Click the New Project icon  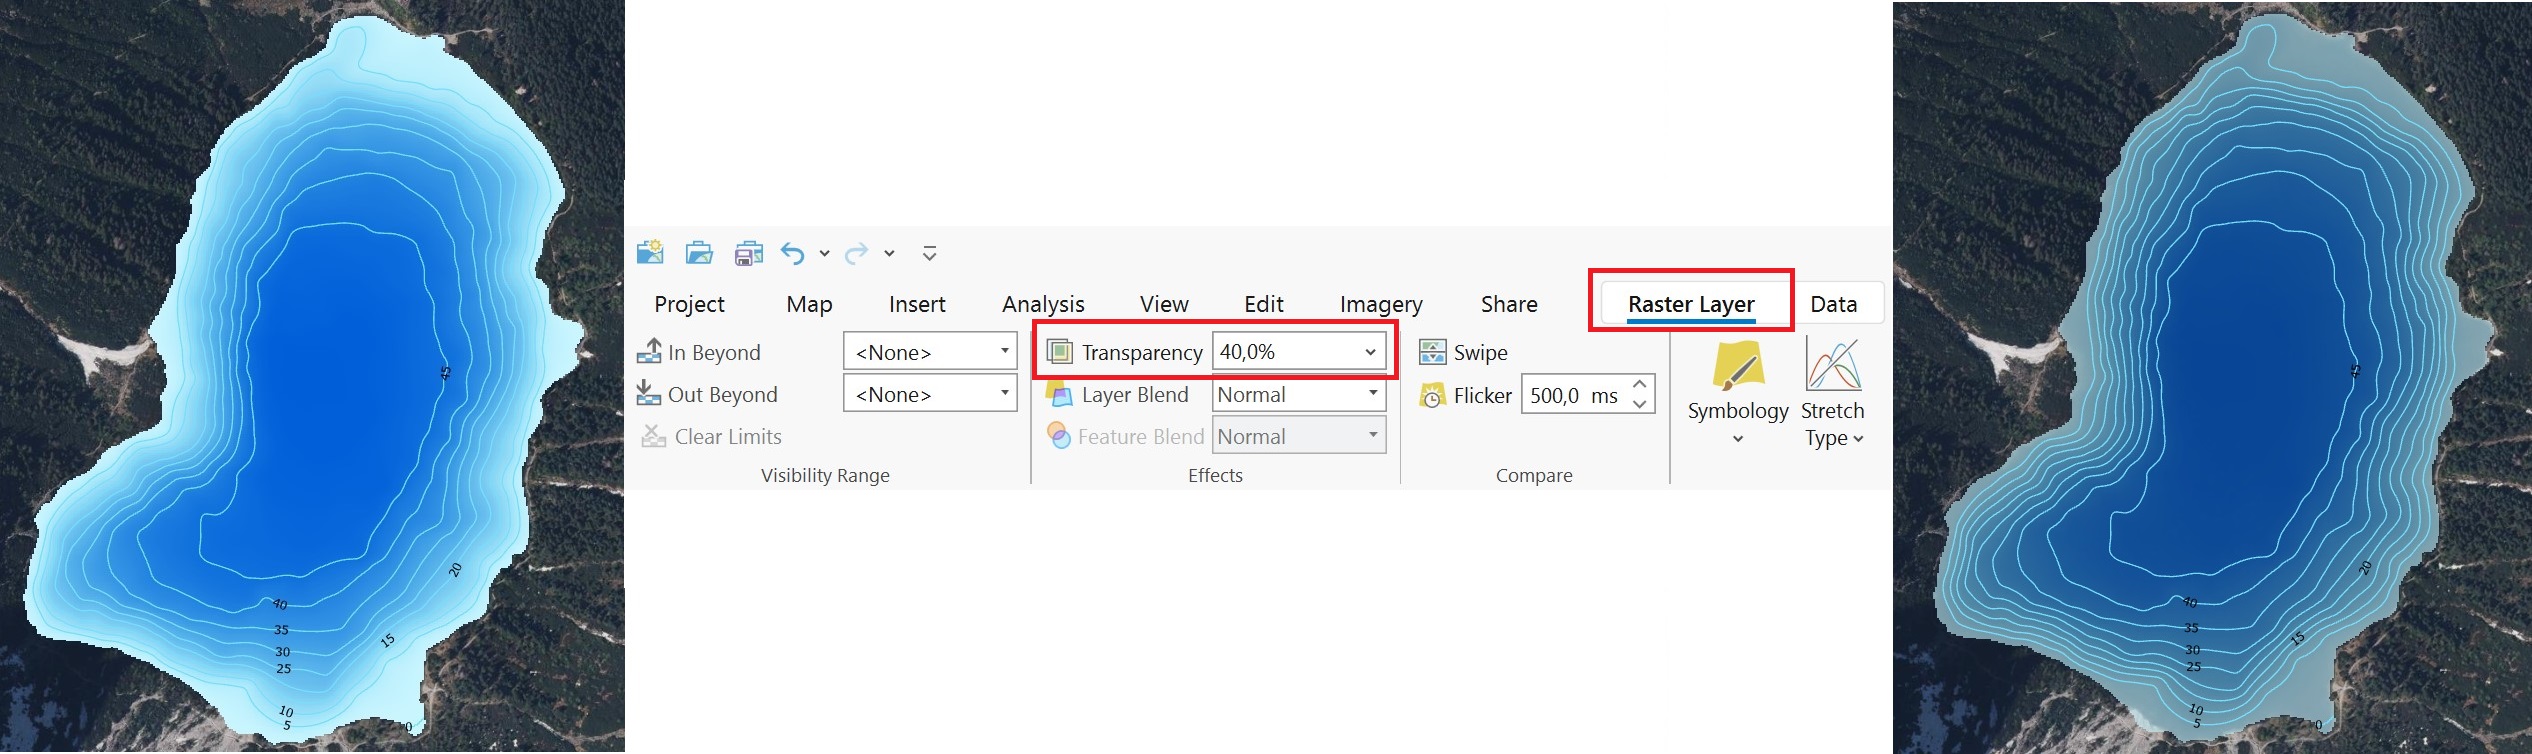(x=650, y=252)
